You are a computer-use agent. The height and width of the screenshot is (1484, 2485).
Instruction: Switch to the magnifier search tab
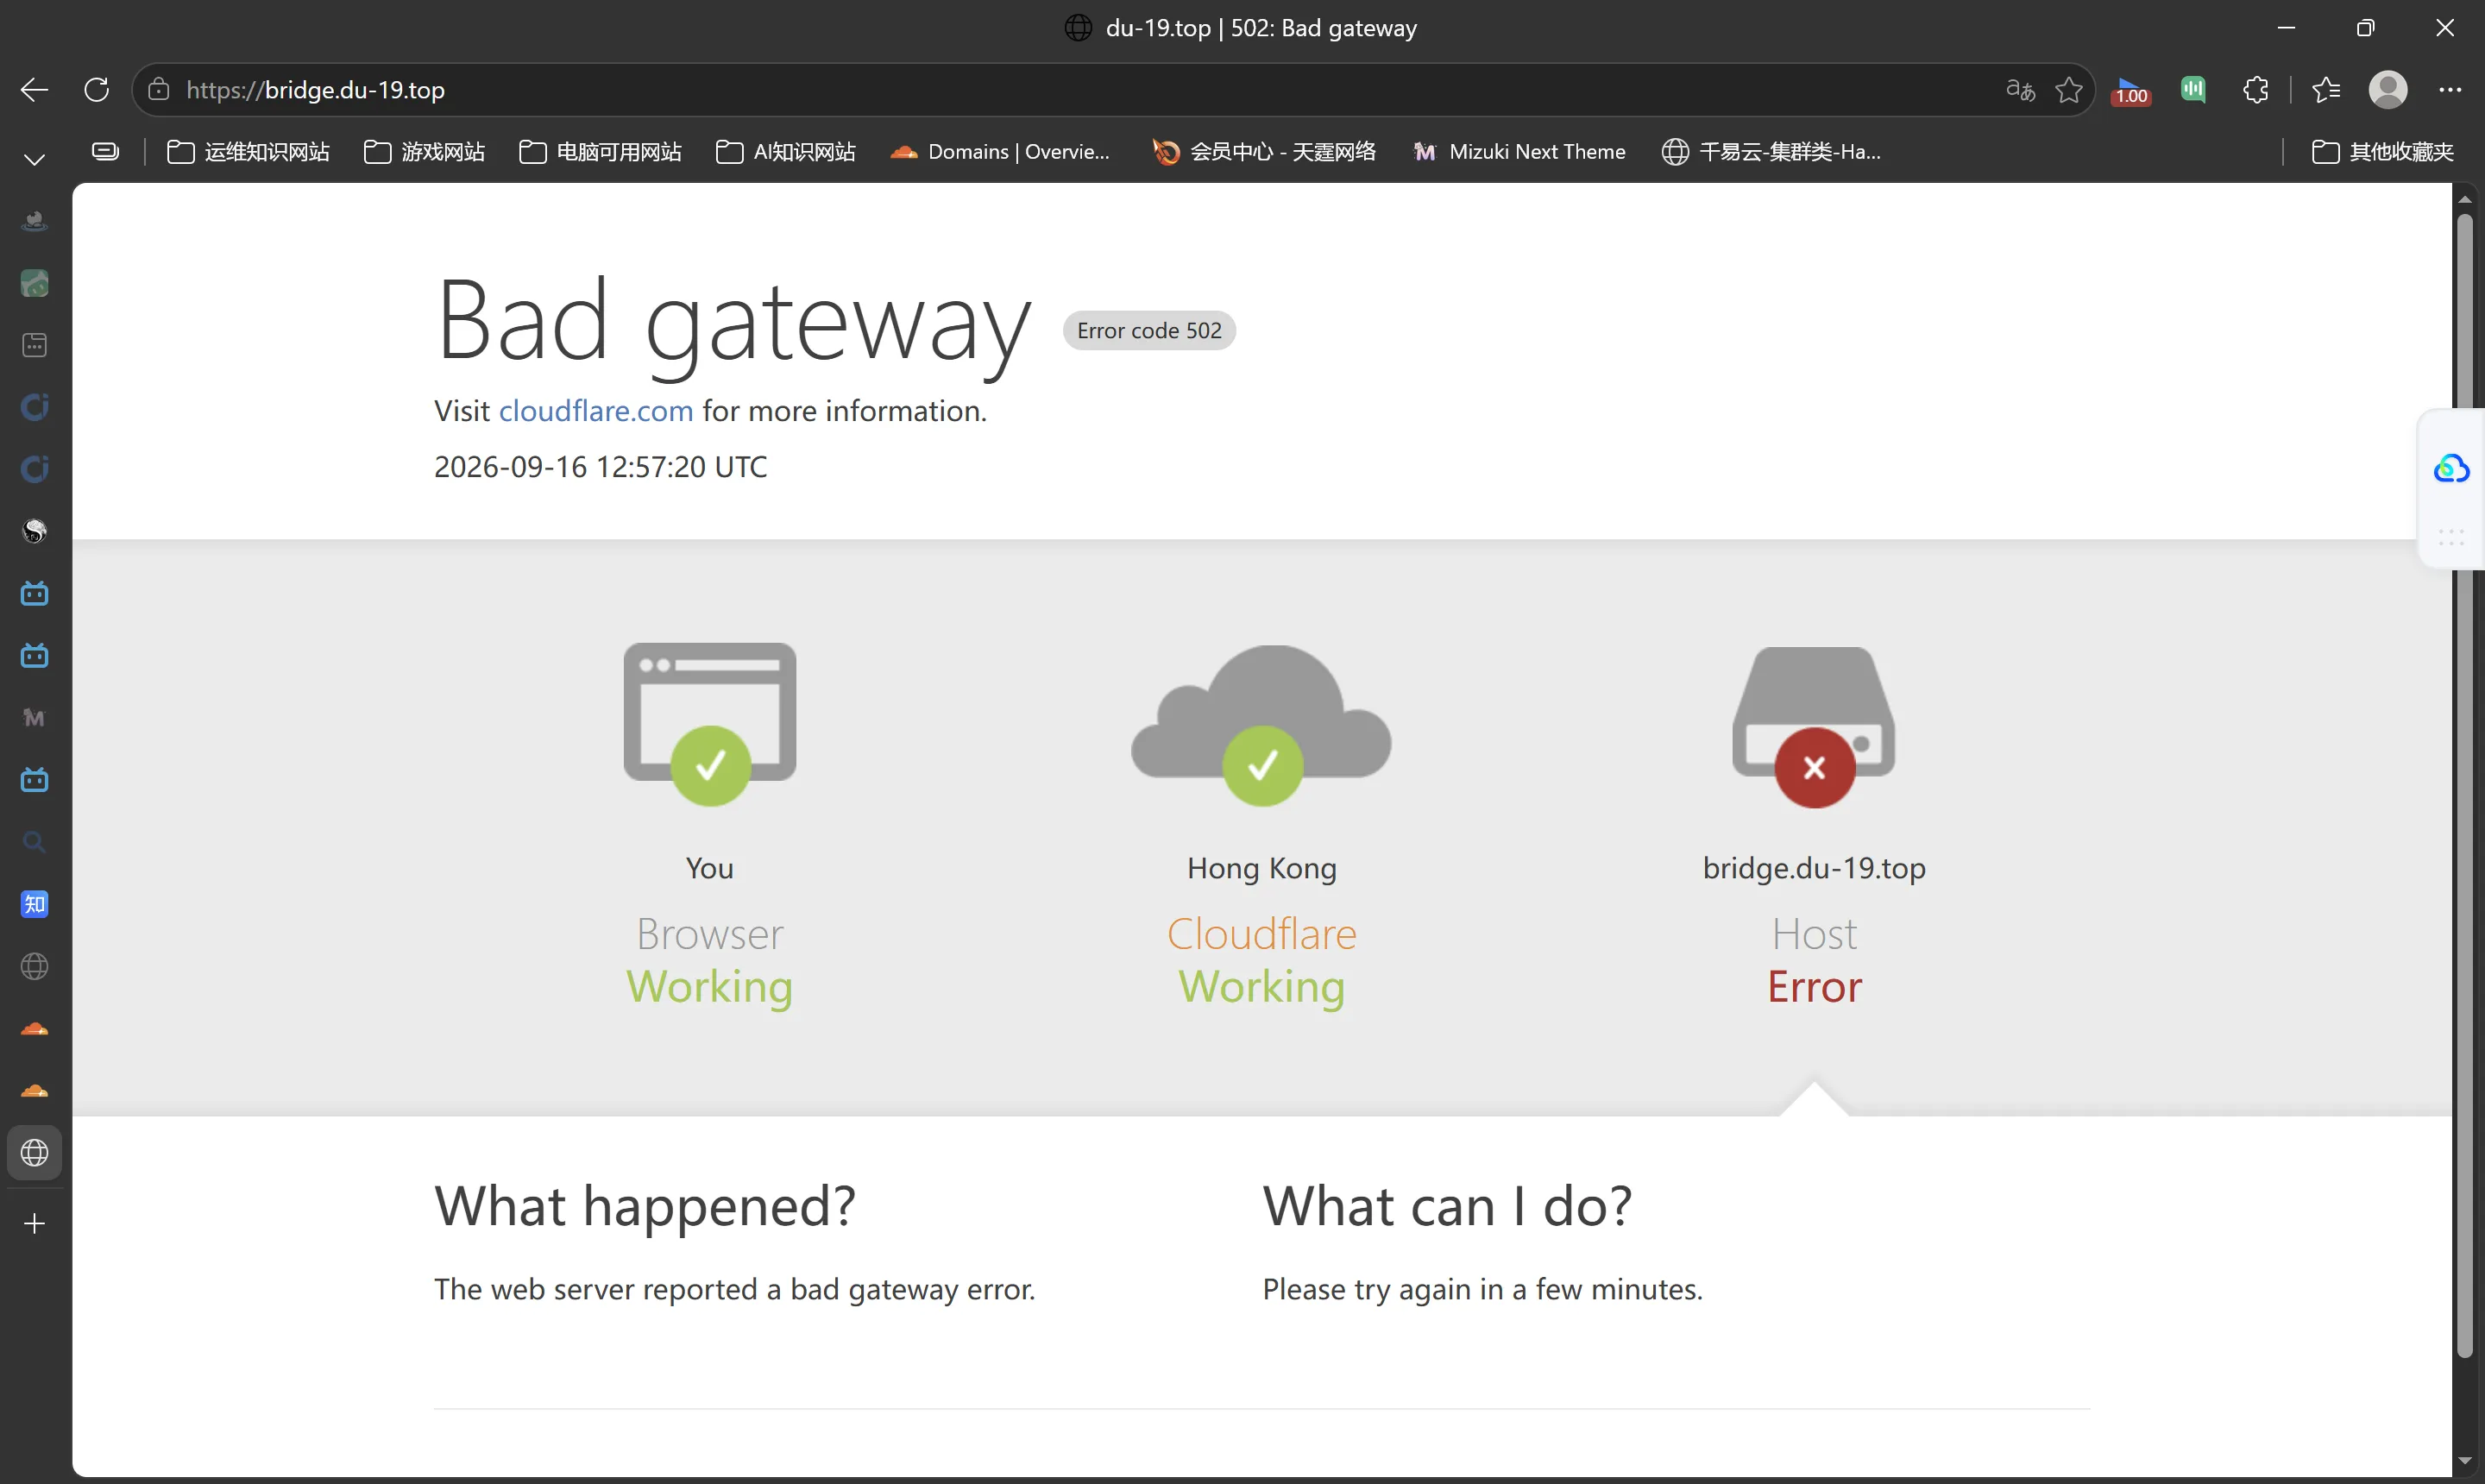[35, 842]
